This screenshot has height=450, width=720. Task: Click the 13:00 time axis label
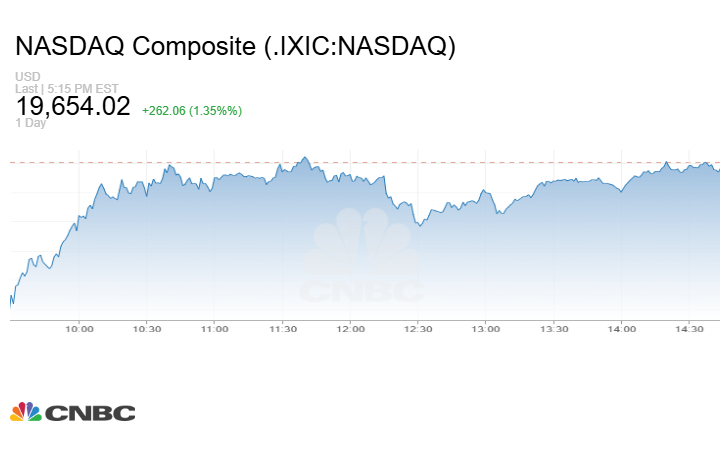[x=486, y=329]
